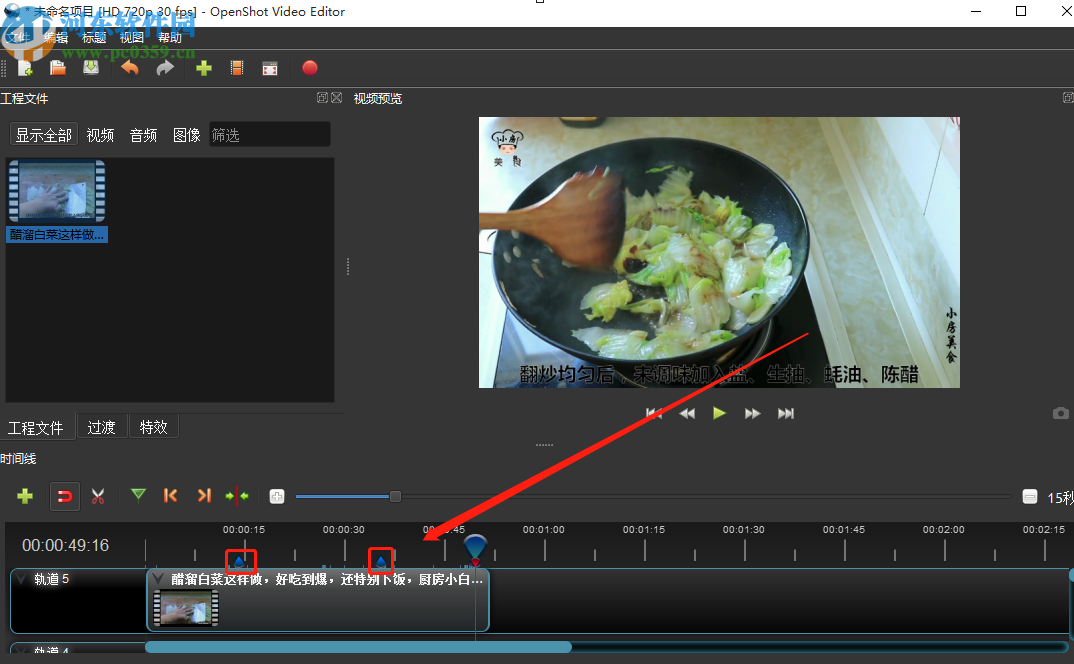This screenshot has width=1074, height=664.
Task: Add marker with green triangle icon
Action: click(138, 495)
